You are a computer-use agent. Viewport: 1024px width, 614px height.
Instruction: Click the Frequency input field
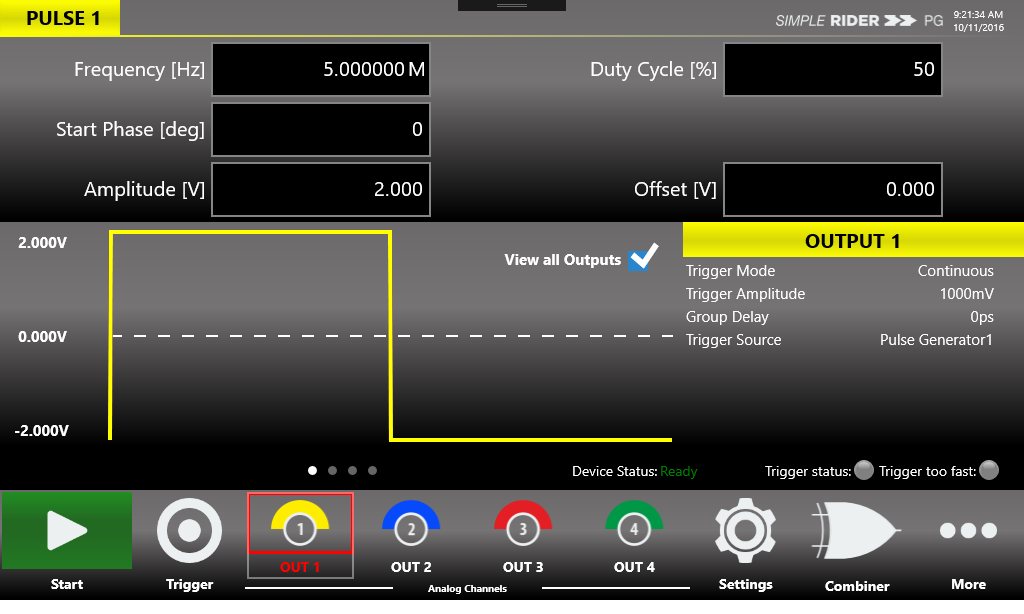pos(321,70)
